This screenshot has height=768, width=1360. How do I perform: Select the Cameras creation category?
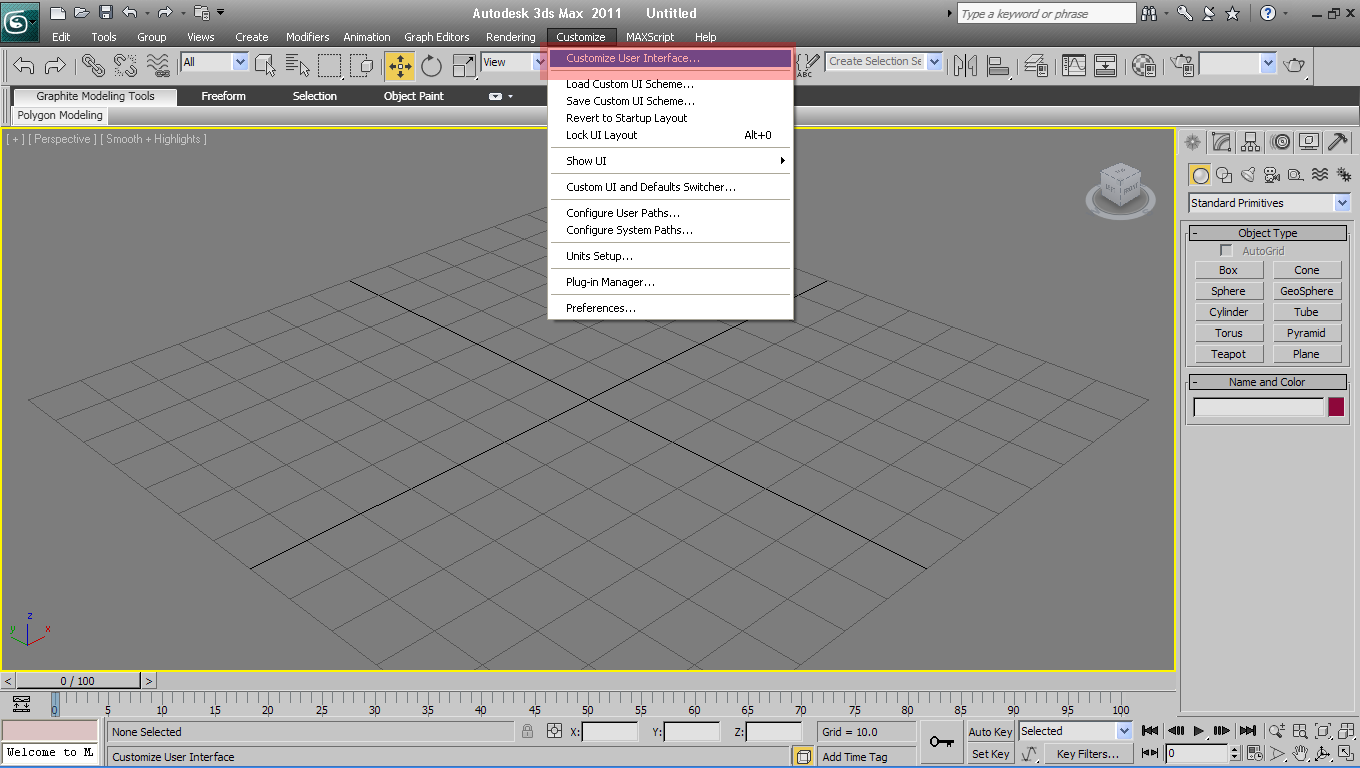click(1271, 174)
